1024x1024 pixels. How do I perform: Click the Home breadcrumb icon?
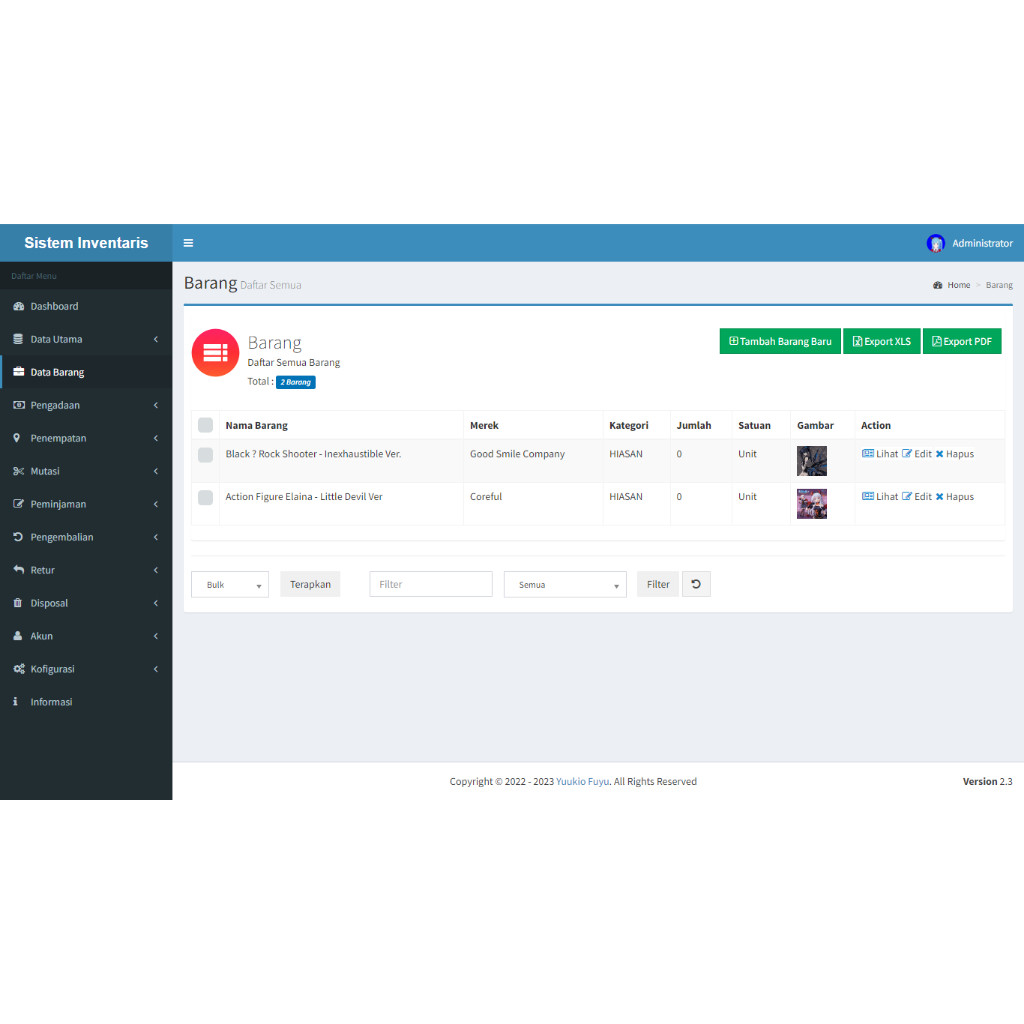click(937, 284)
